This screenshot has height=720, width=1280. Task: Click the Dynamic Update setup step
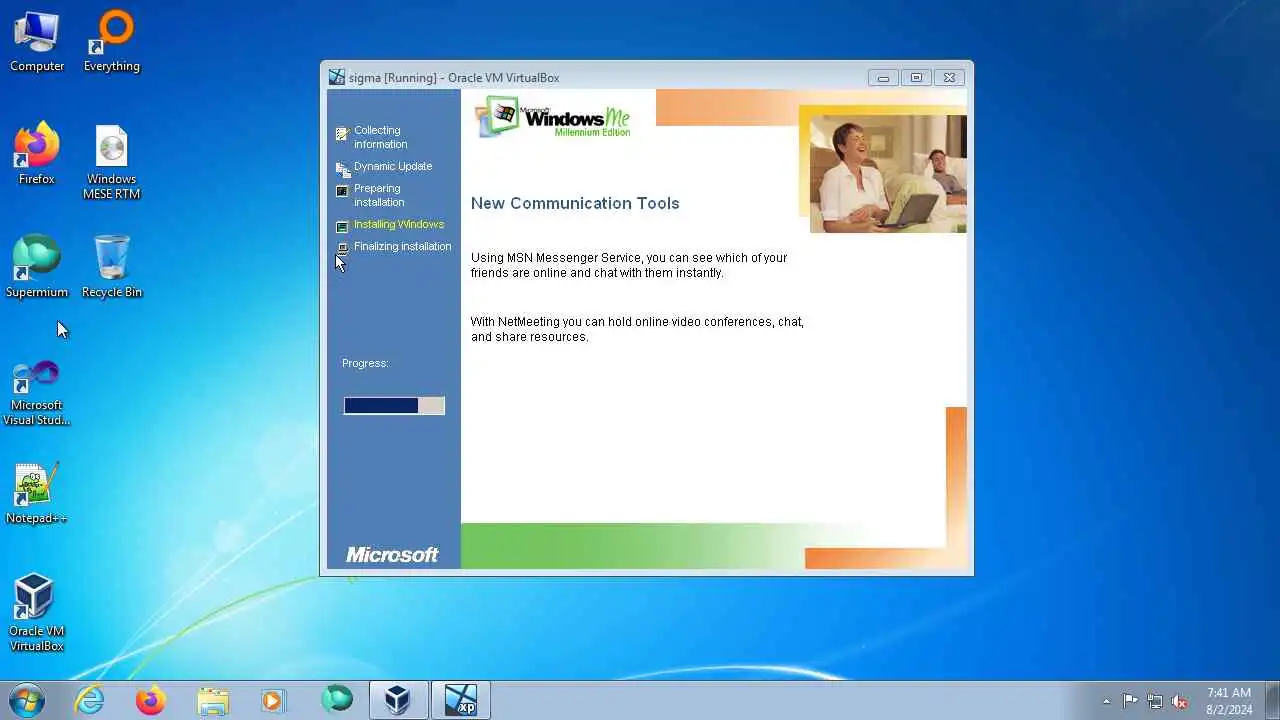pyautogui.click(x=393, y=166)
